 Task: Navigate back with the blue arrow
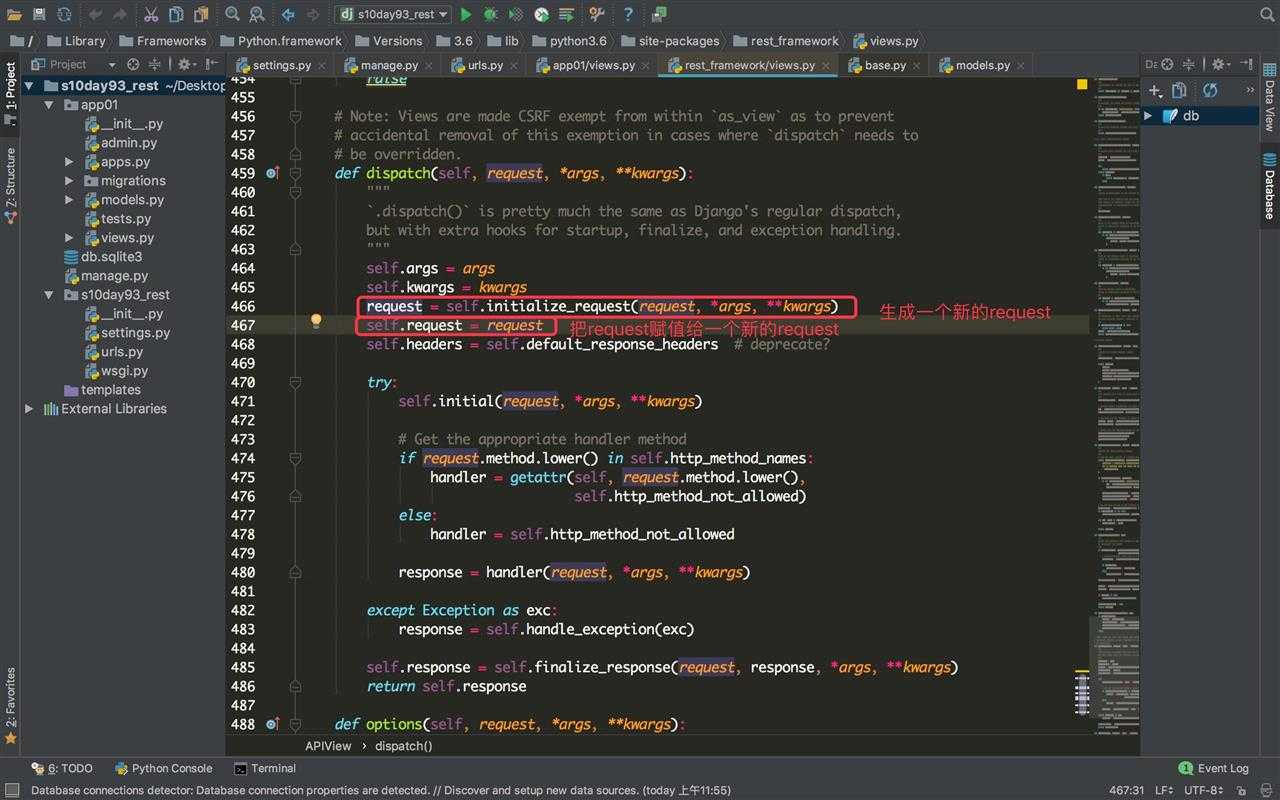[x=288, y=14]
